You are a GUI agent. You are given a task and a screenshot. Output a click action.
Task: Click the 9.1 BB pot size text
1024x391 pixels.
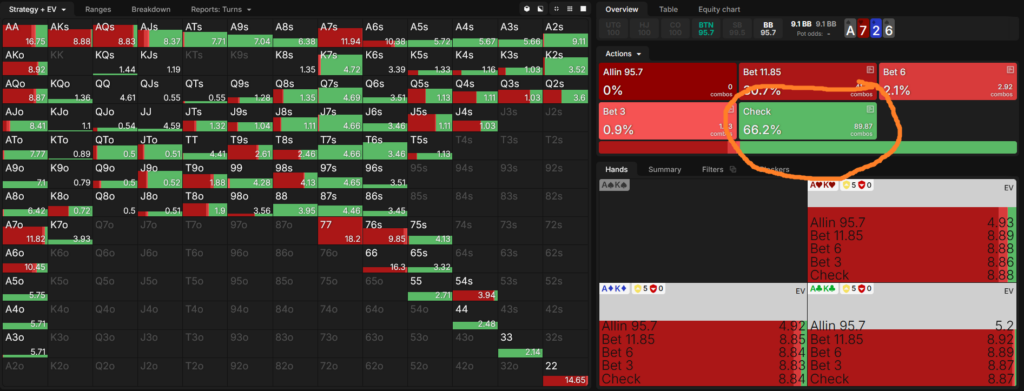[801, 24]
